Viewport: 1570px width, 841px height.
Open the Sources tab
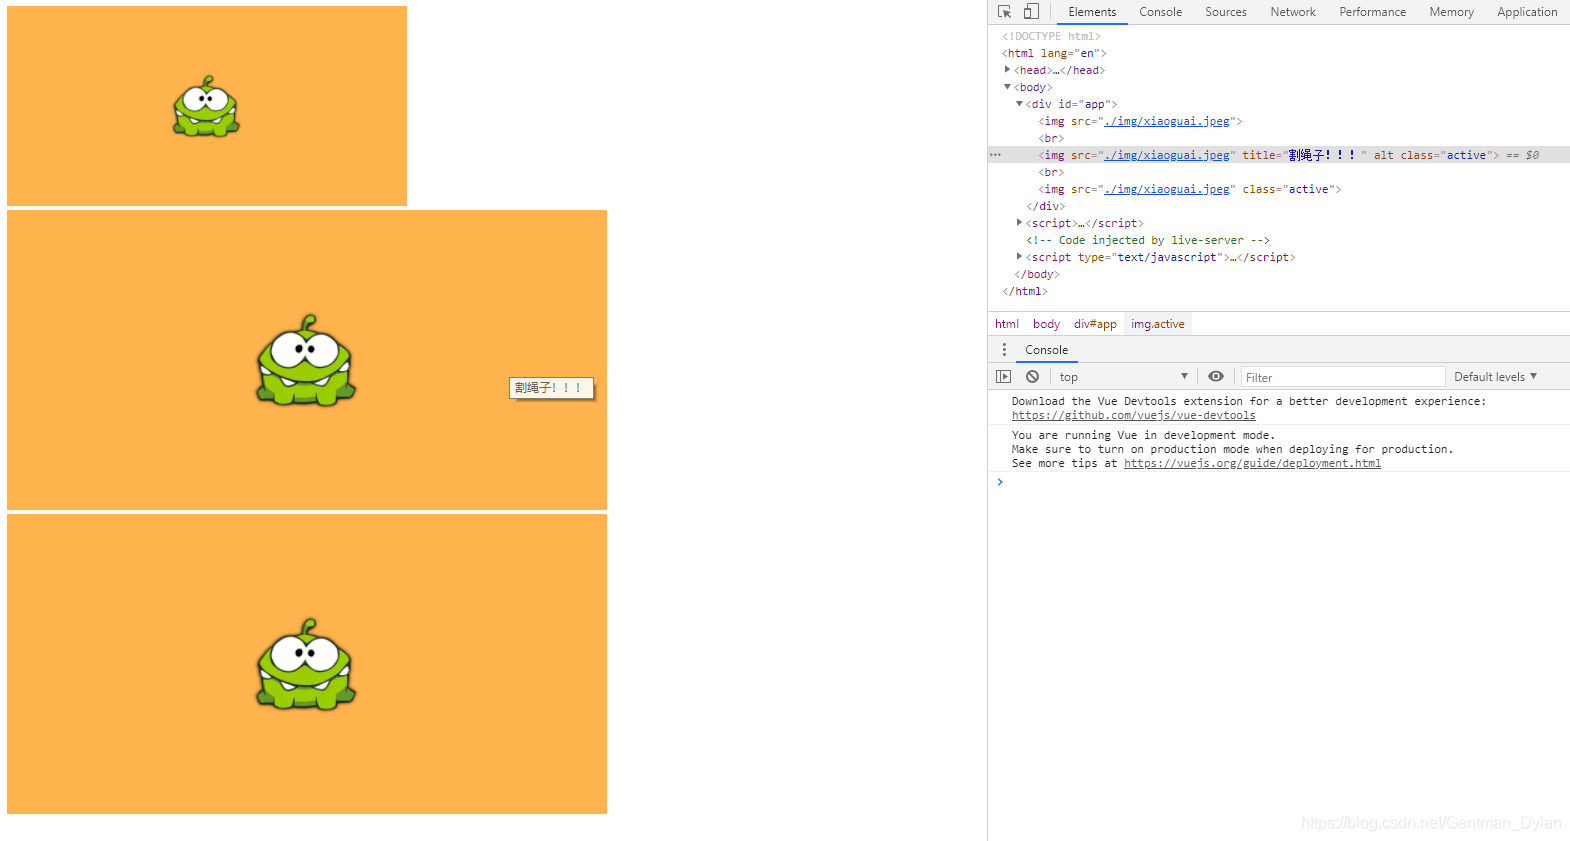(x=1225, y=12)
